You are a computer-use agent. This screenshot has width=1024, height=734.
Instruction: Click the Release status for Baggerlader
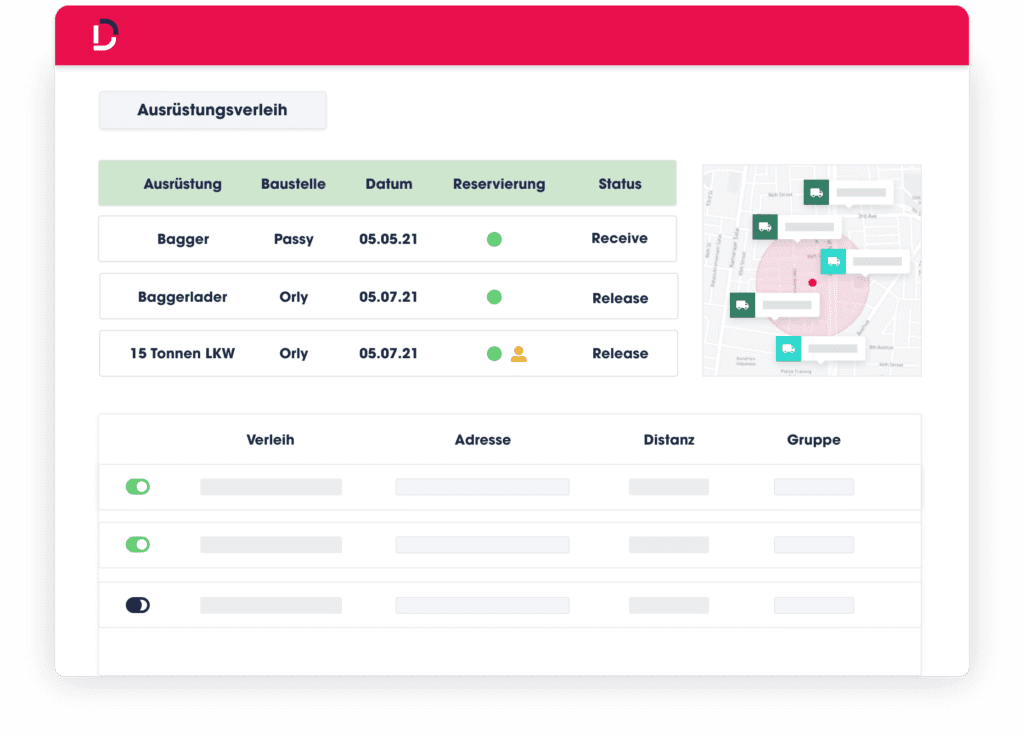tap(619, 298)
